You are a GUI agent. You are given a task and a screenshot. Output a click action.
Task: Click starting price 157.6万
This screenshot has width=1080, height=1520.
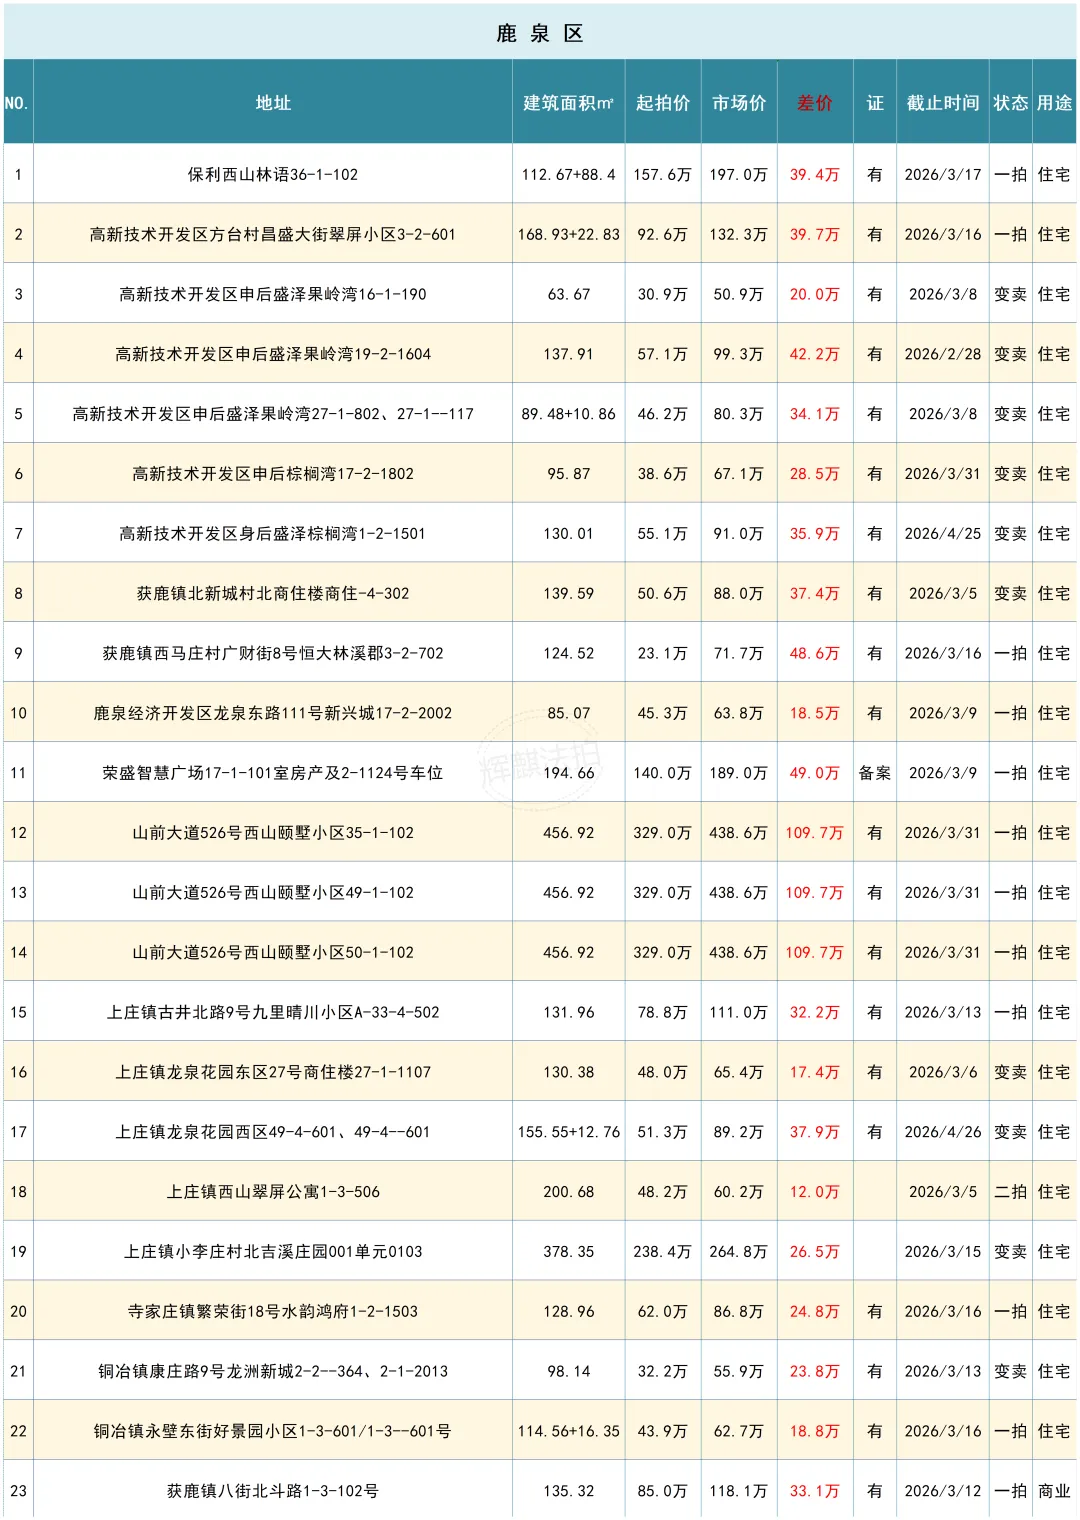point(663,174)
